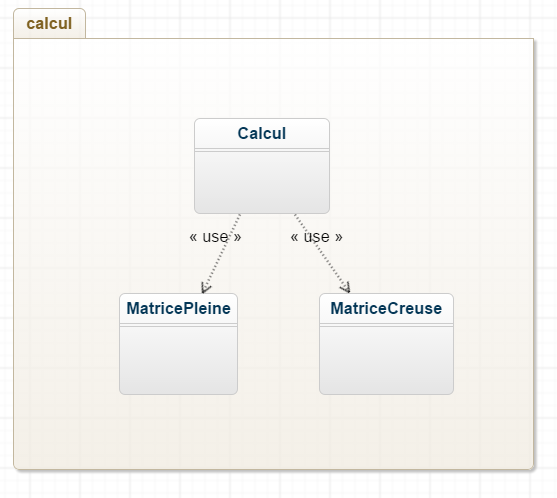
Task: Click the MatricePleine class name
Action: (178, 308)
